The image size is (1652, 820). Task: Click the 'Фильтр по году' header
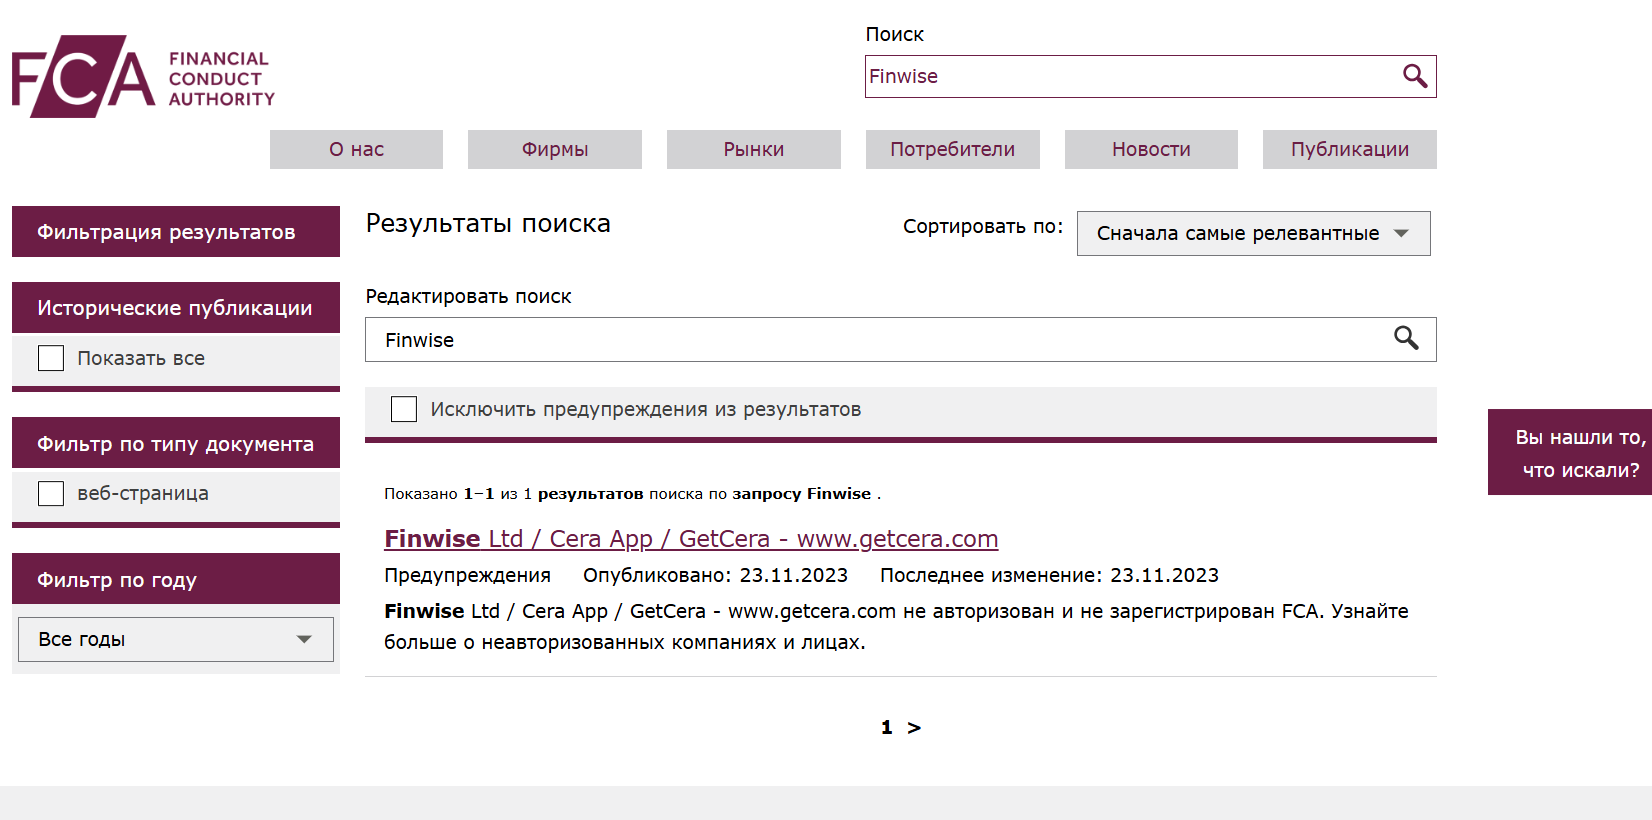(x=176, y=579)
